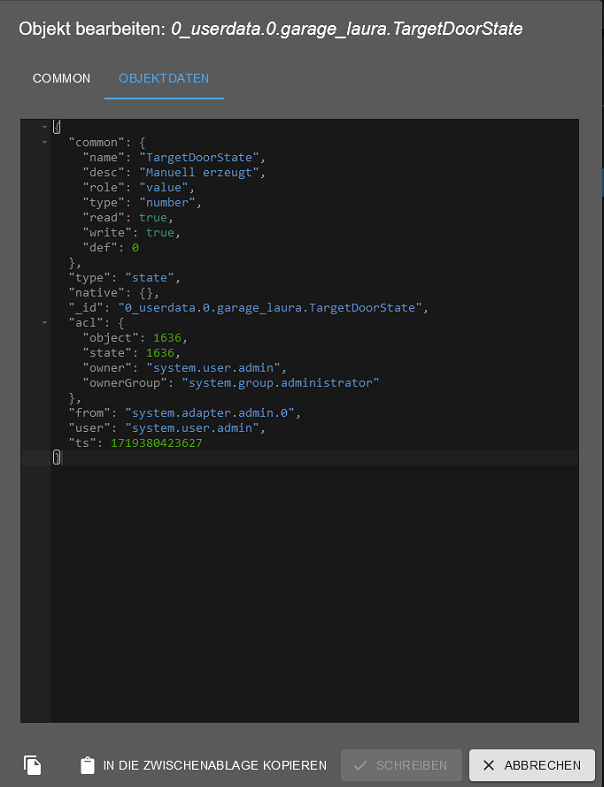This screenshot has height=787, width=604.
Task: Click the "read" true value in editor
Action: 153,217
